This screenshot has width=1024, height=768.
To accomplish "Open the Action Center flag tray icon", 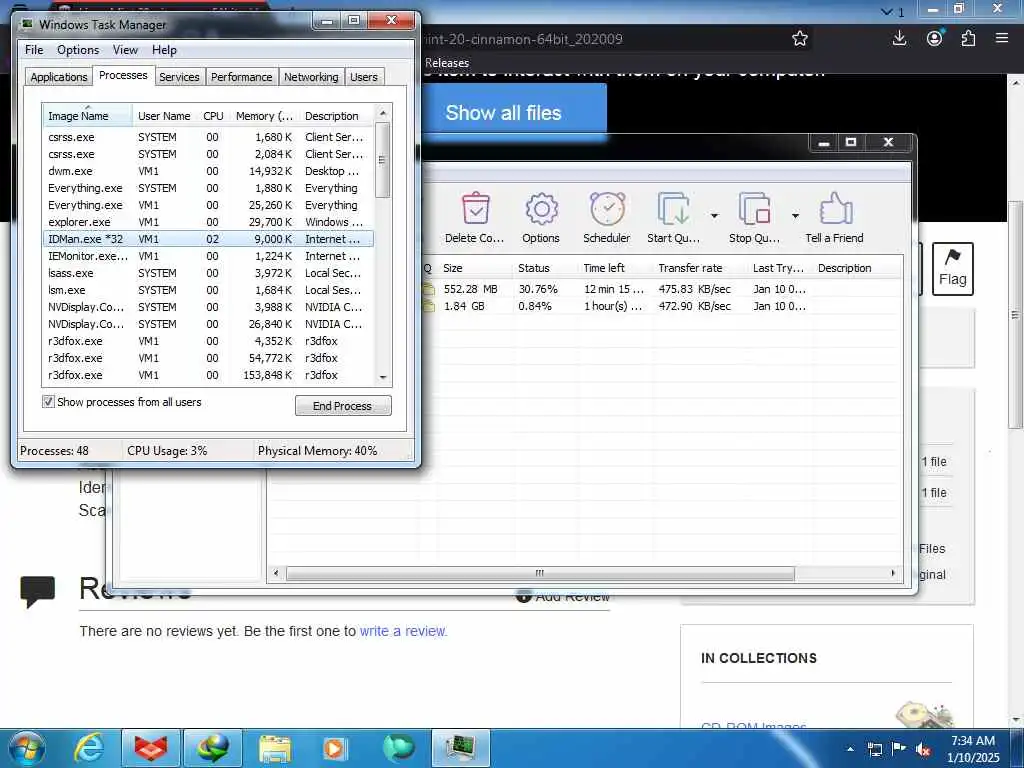I will coord(899,749).
